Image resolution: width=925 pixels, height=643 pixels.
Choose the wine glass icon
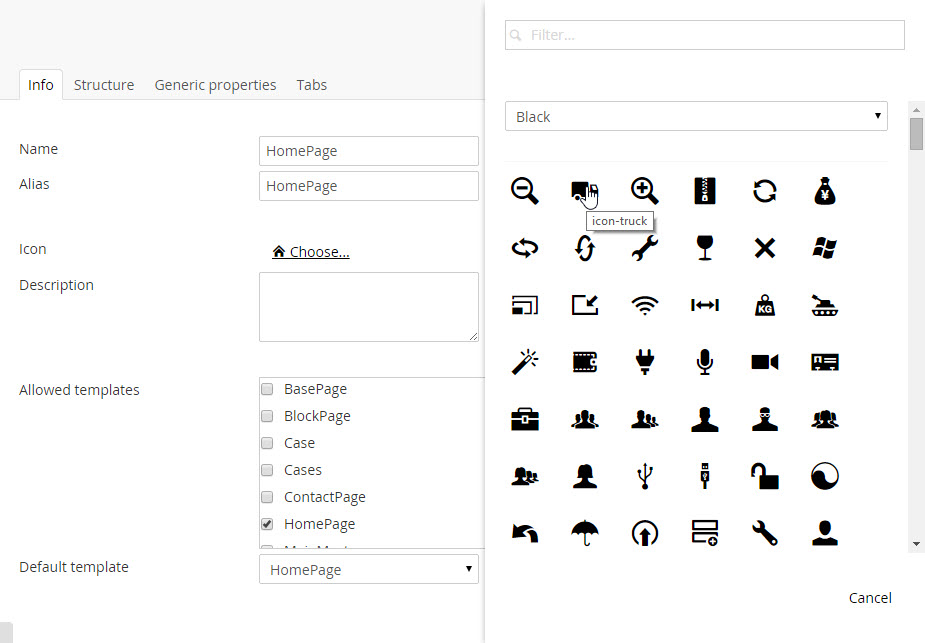click(705, 248)
